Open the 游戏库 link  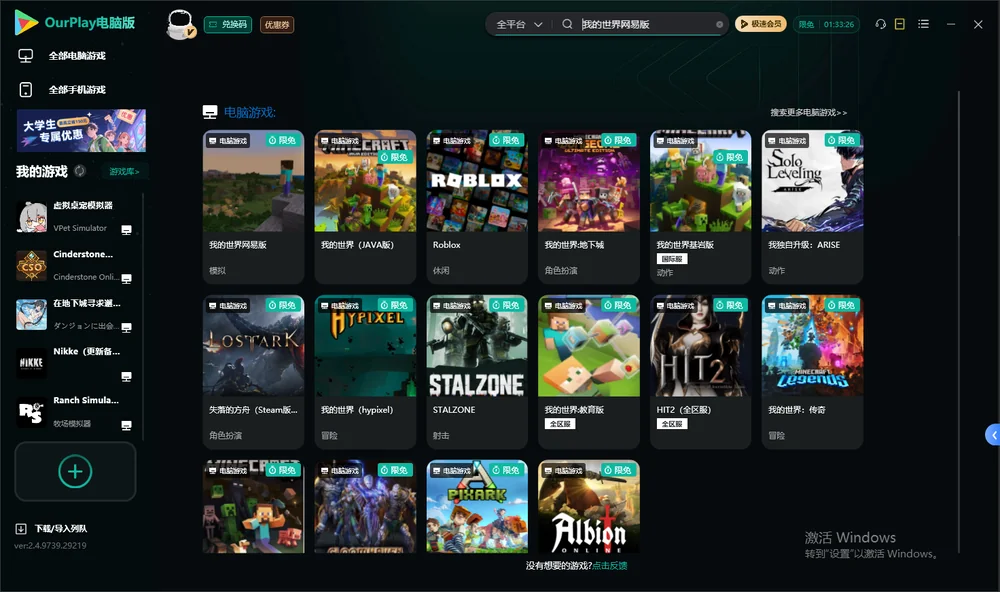tap(124, 171)
